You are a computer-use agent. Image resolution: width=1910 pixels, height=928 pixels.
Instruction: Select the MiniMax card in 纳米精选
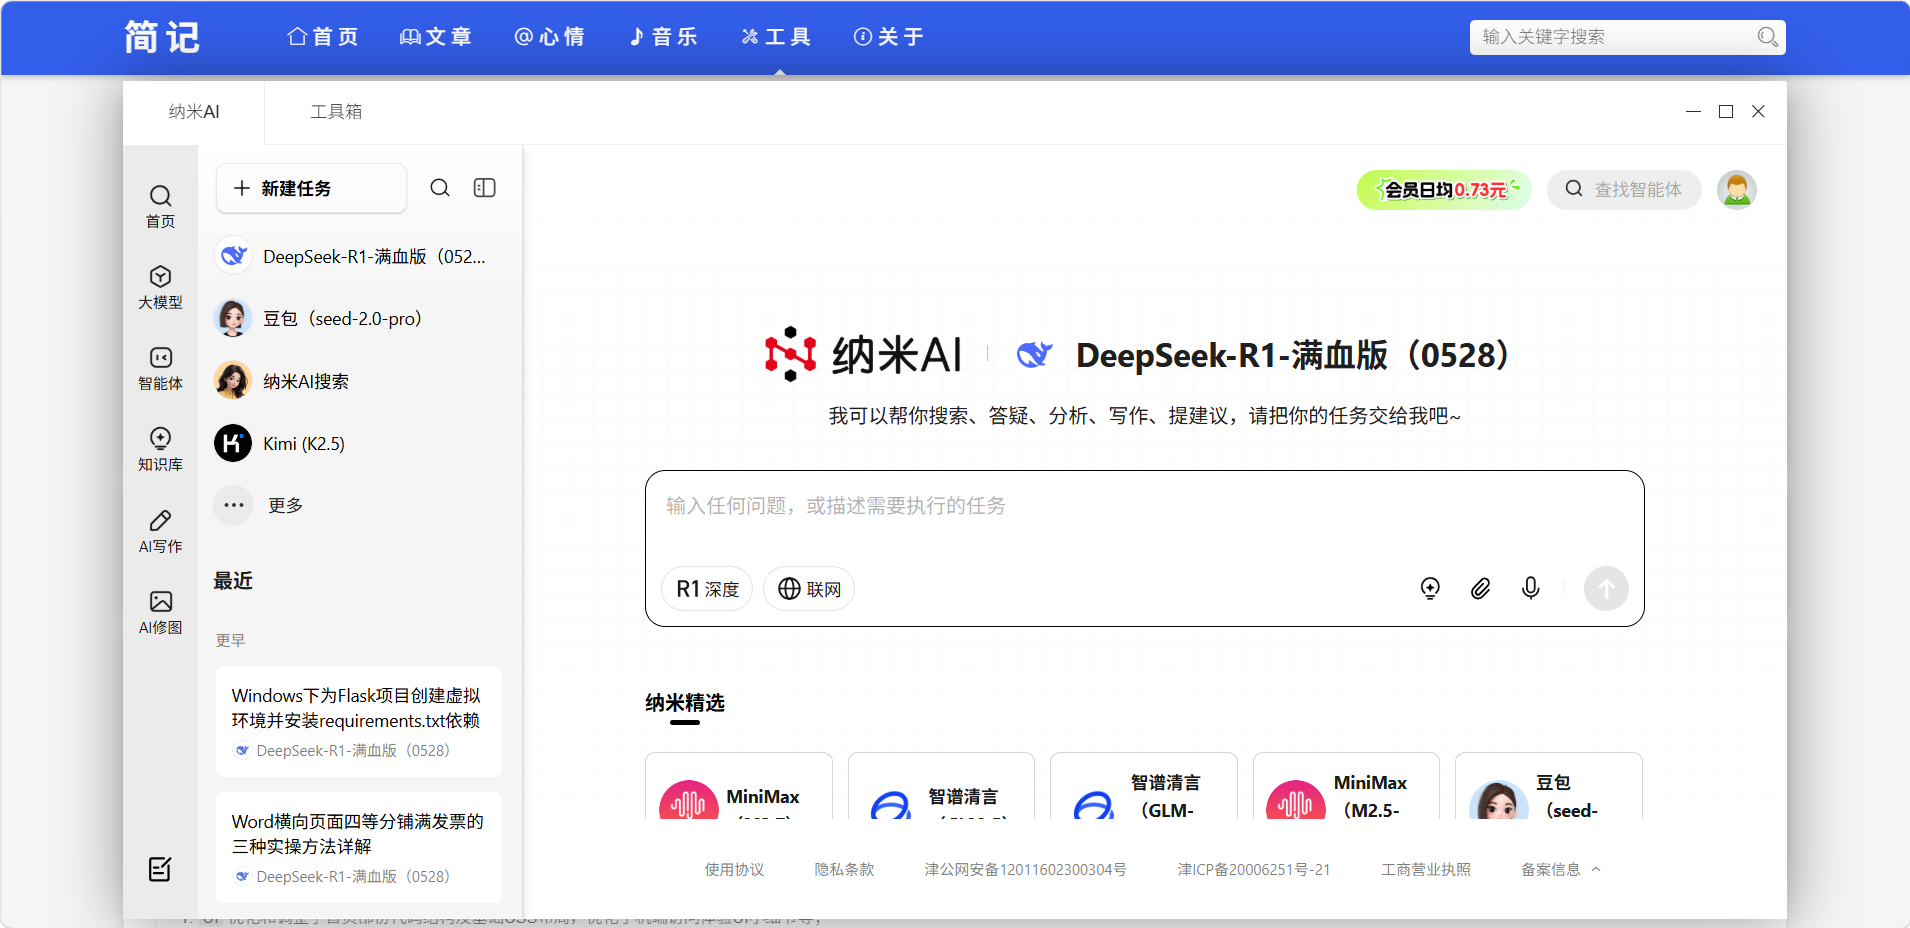[739, 786]
